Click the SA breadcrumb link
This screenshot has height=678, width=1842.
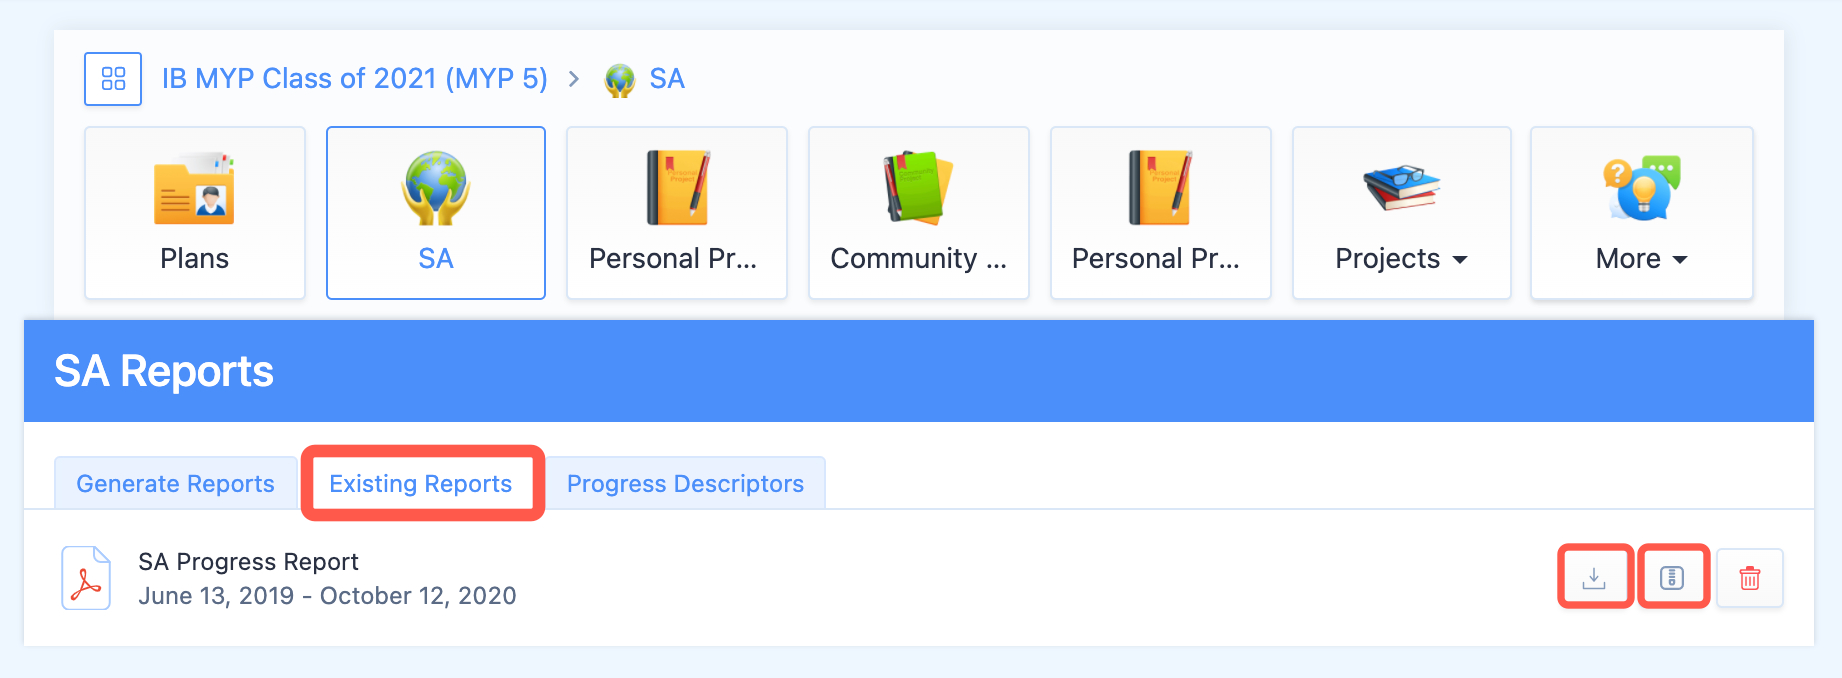[667, 79]
